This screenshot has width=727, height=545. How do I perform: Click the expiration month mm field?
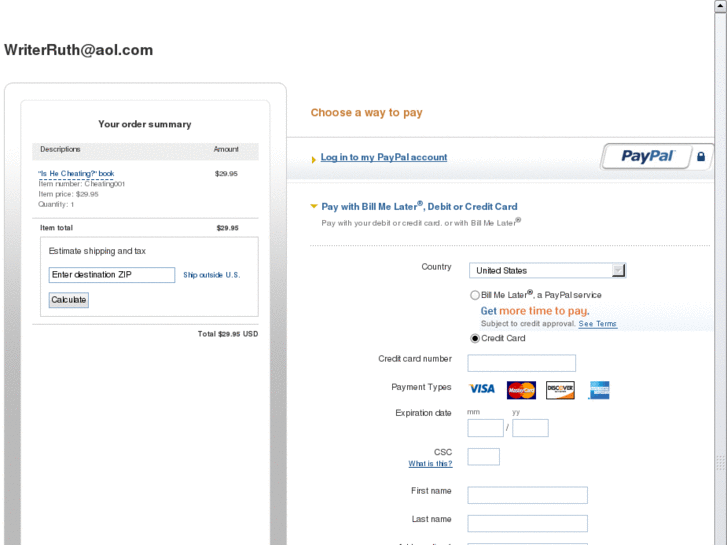pos(485,428)
